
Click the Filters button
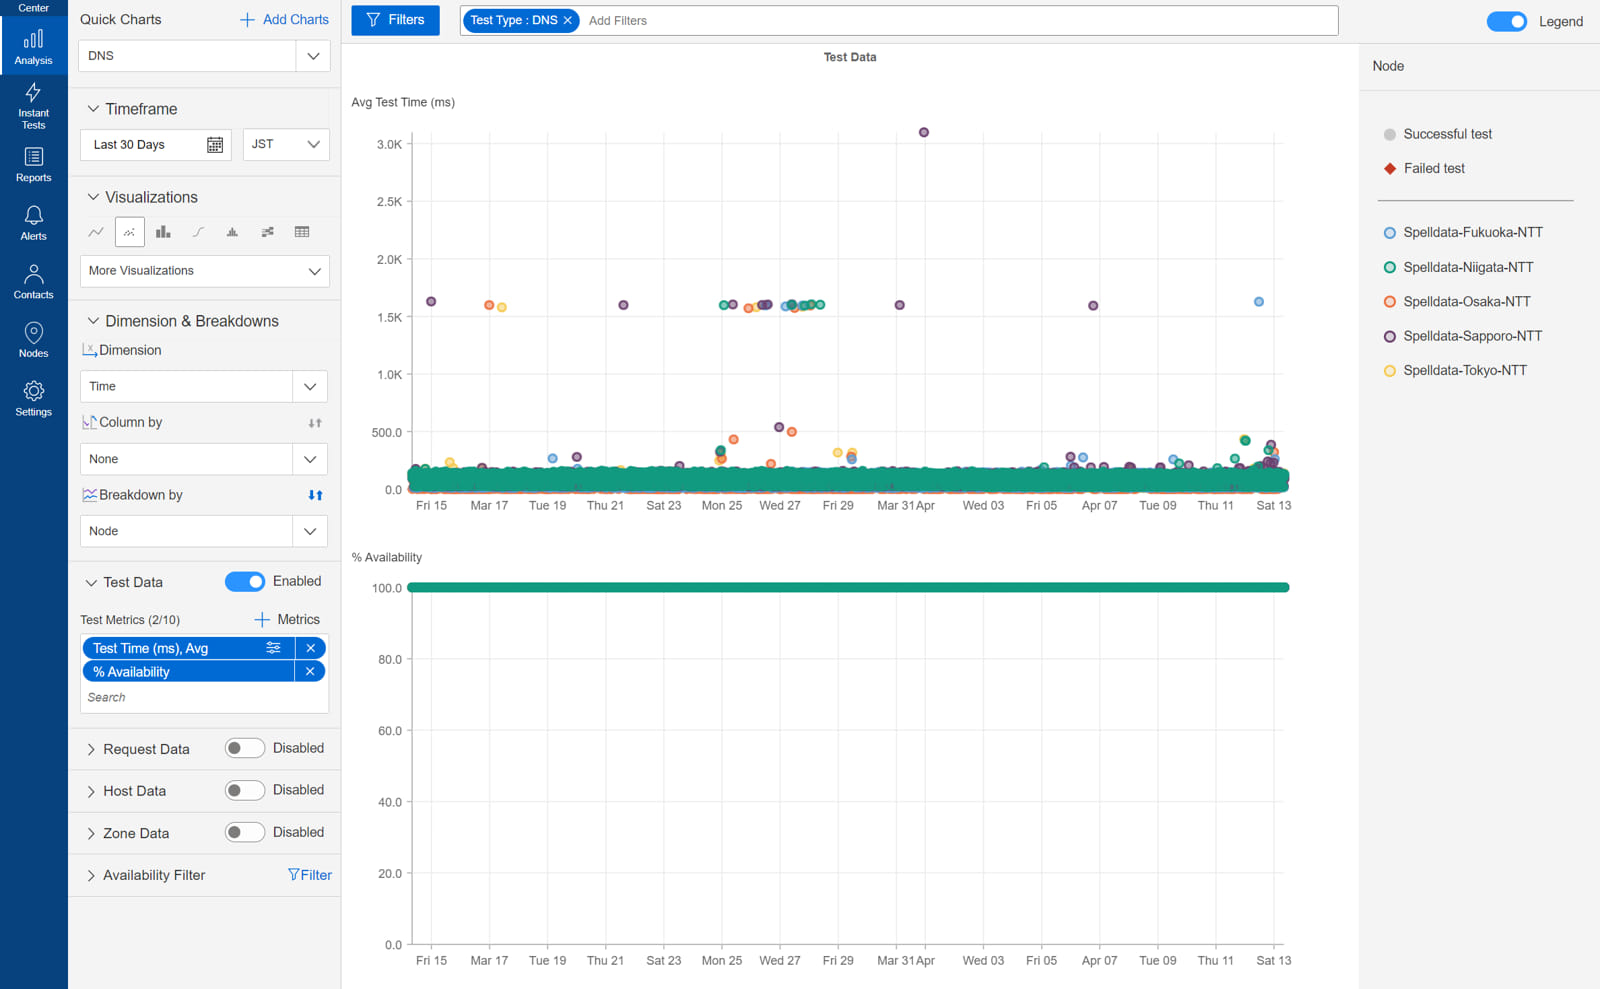[x=395, y=20]
